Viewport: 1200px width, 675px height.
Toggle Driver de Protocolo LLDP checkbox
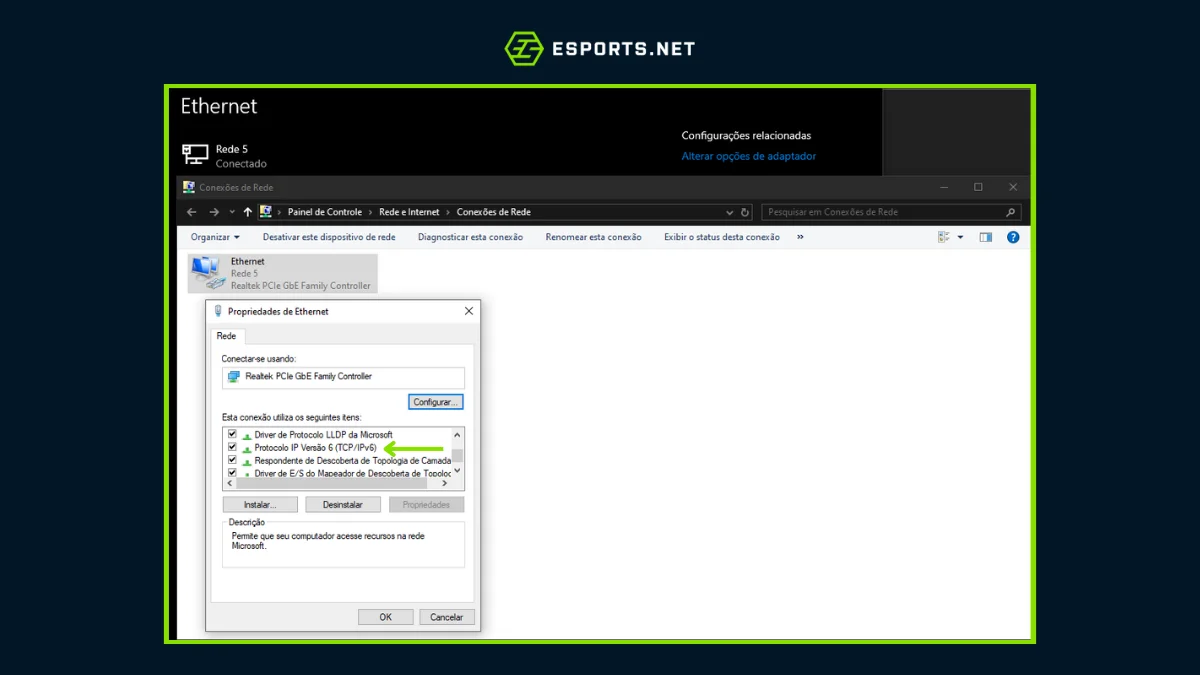point(232,434)
